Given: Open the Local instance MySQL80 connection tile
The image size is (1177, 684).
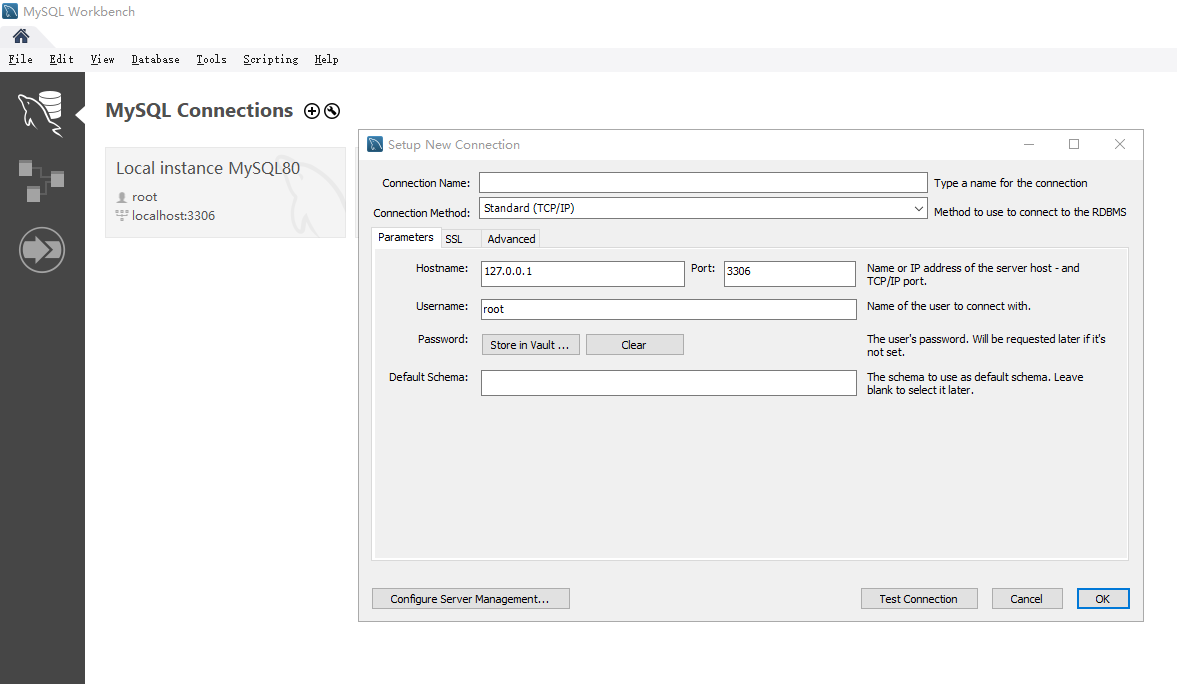Looking at the screenshot, I should pos(225,192).
